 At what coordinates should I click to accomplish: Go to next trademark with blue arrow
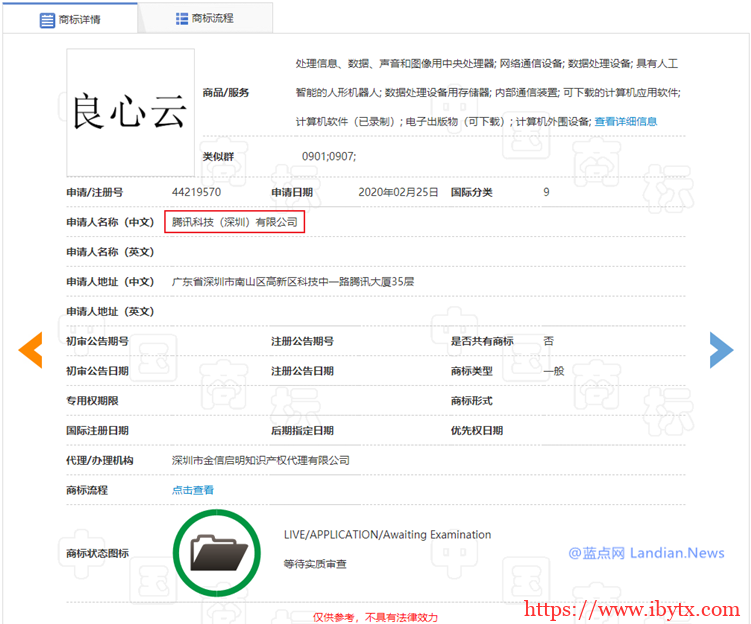[x=721, y=350]
